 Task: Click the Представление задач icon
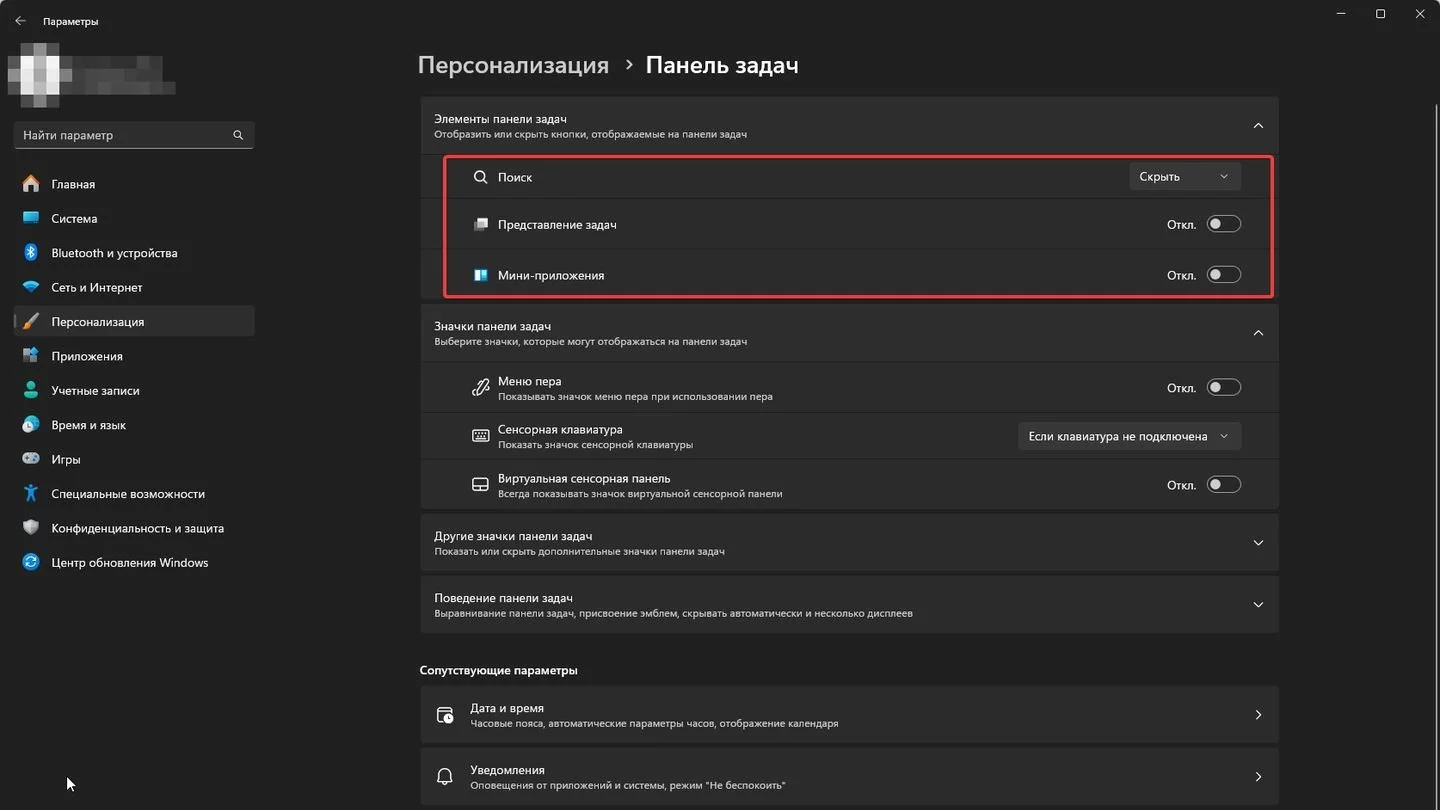click(480, 225)
